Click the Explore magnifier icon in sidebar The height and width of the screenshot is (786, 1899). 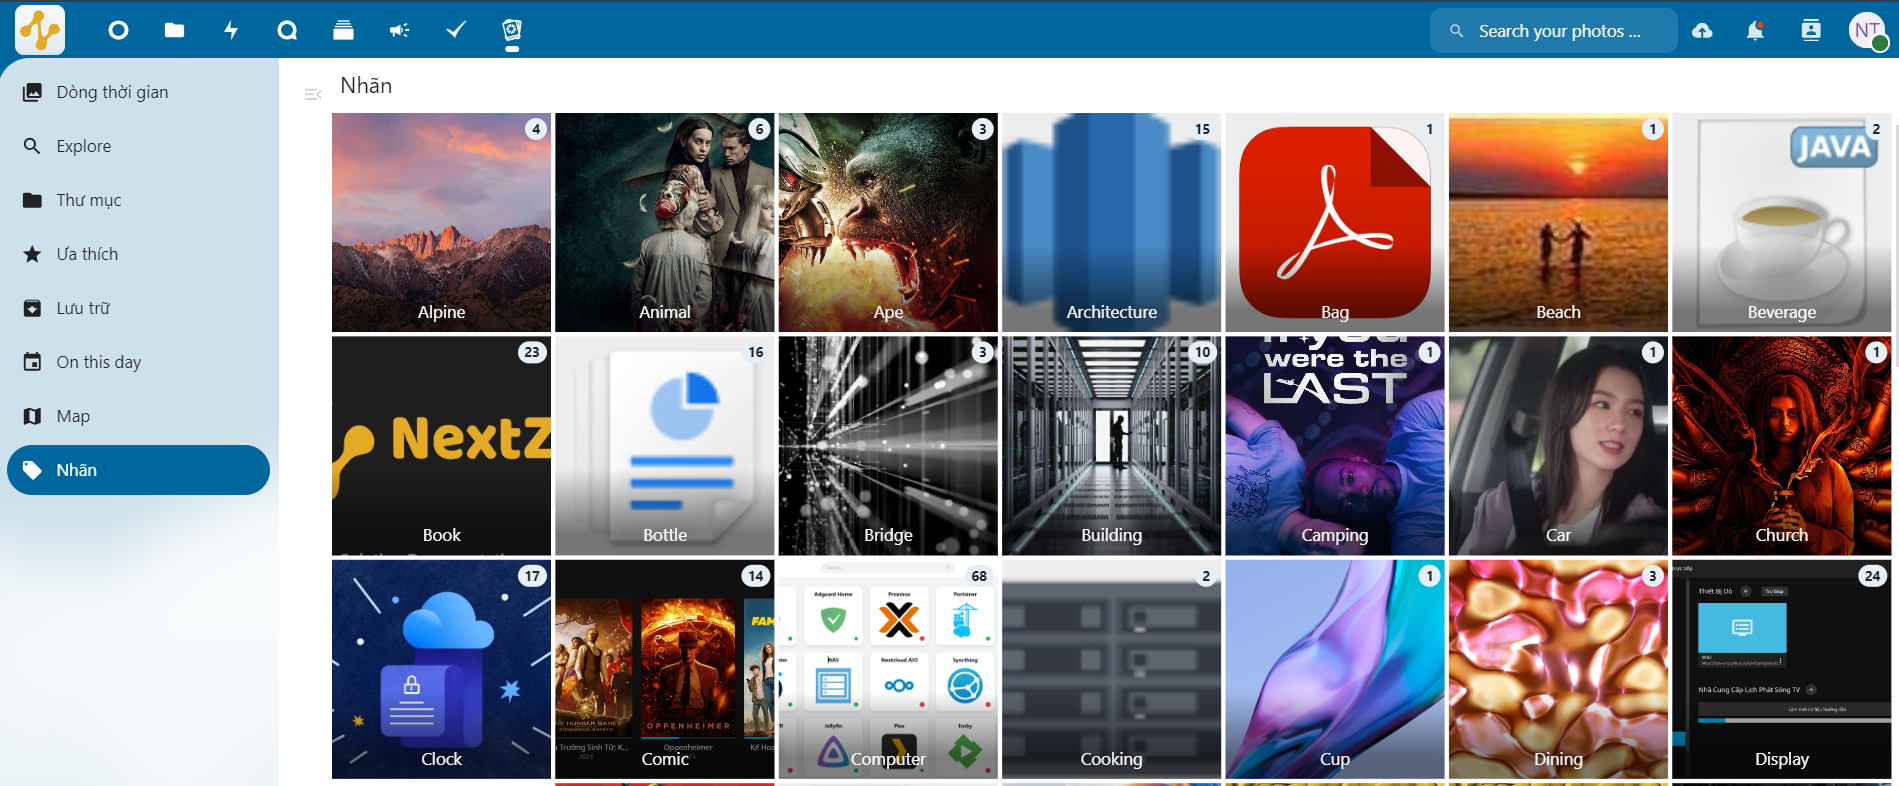coord(32,146)
